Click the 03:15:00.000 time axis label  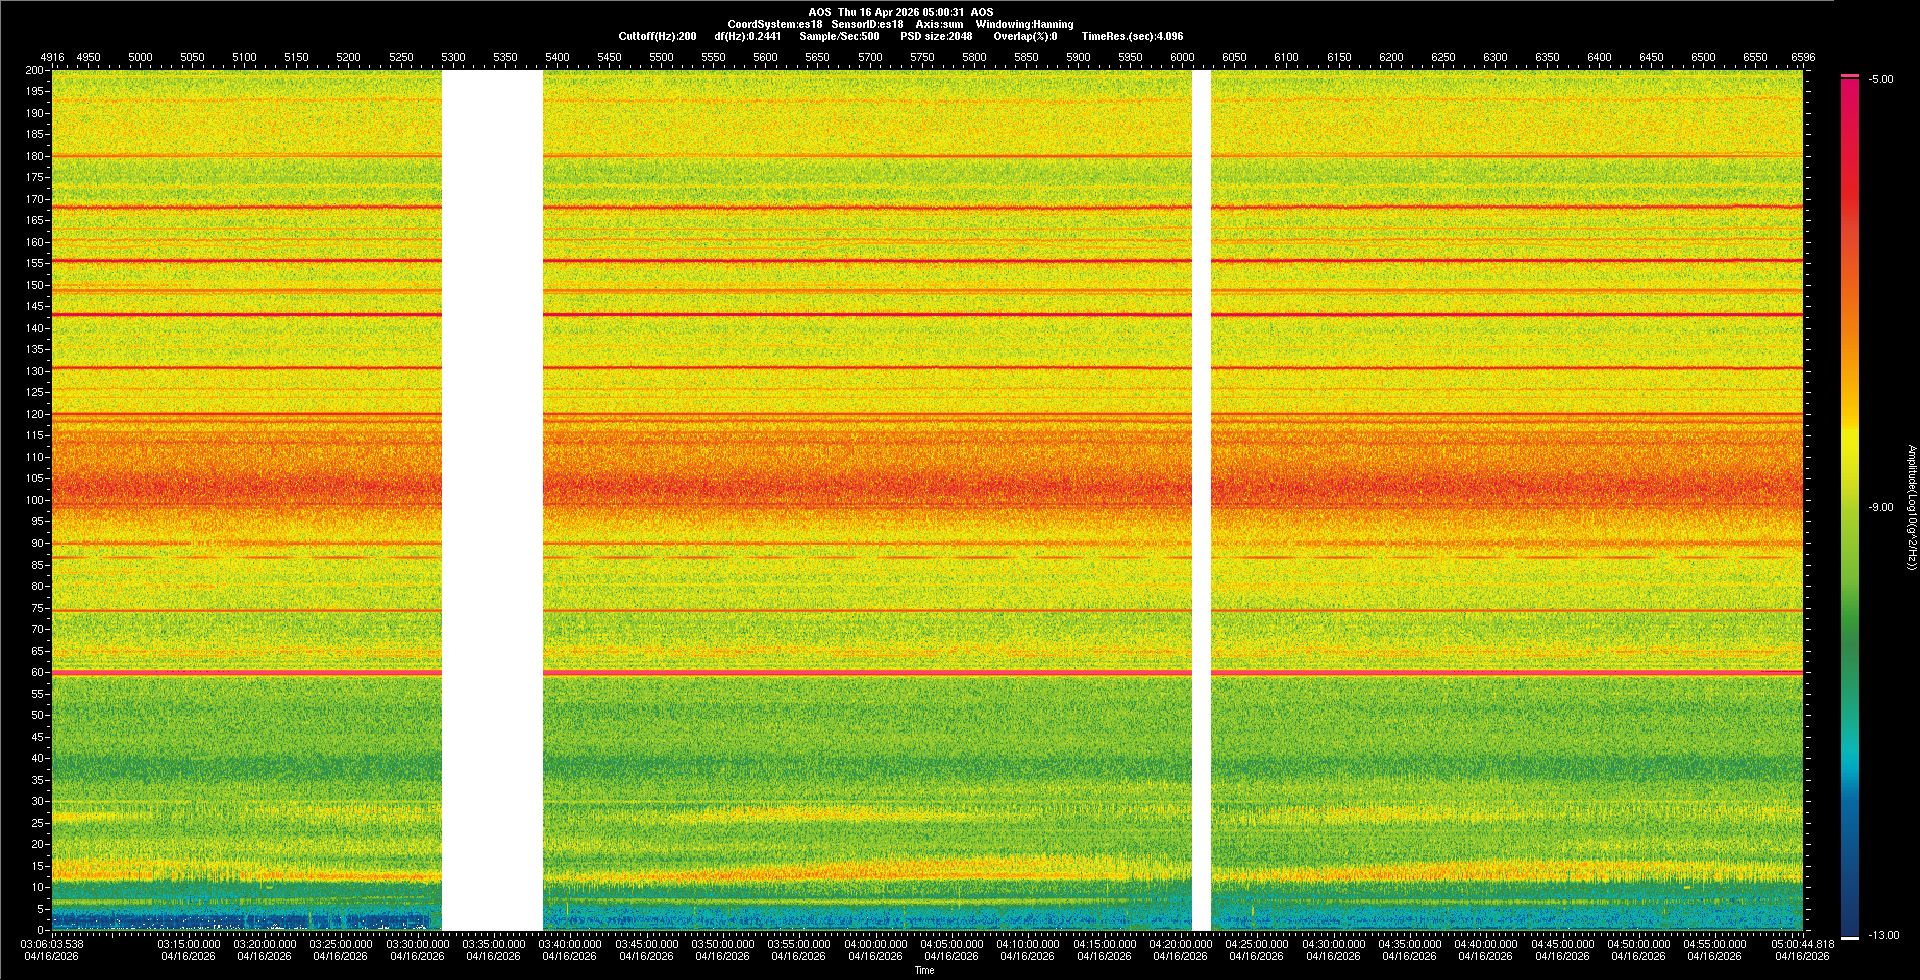[188, 944]
